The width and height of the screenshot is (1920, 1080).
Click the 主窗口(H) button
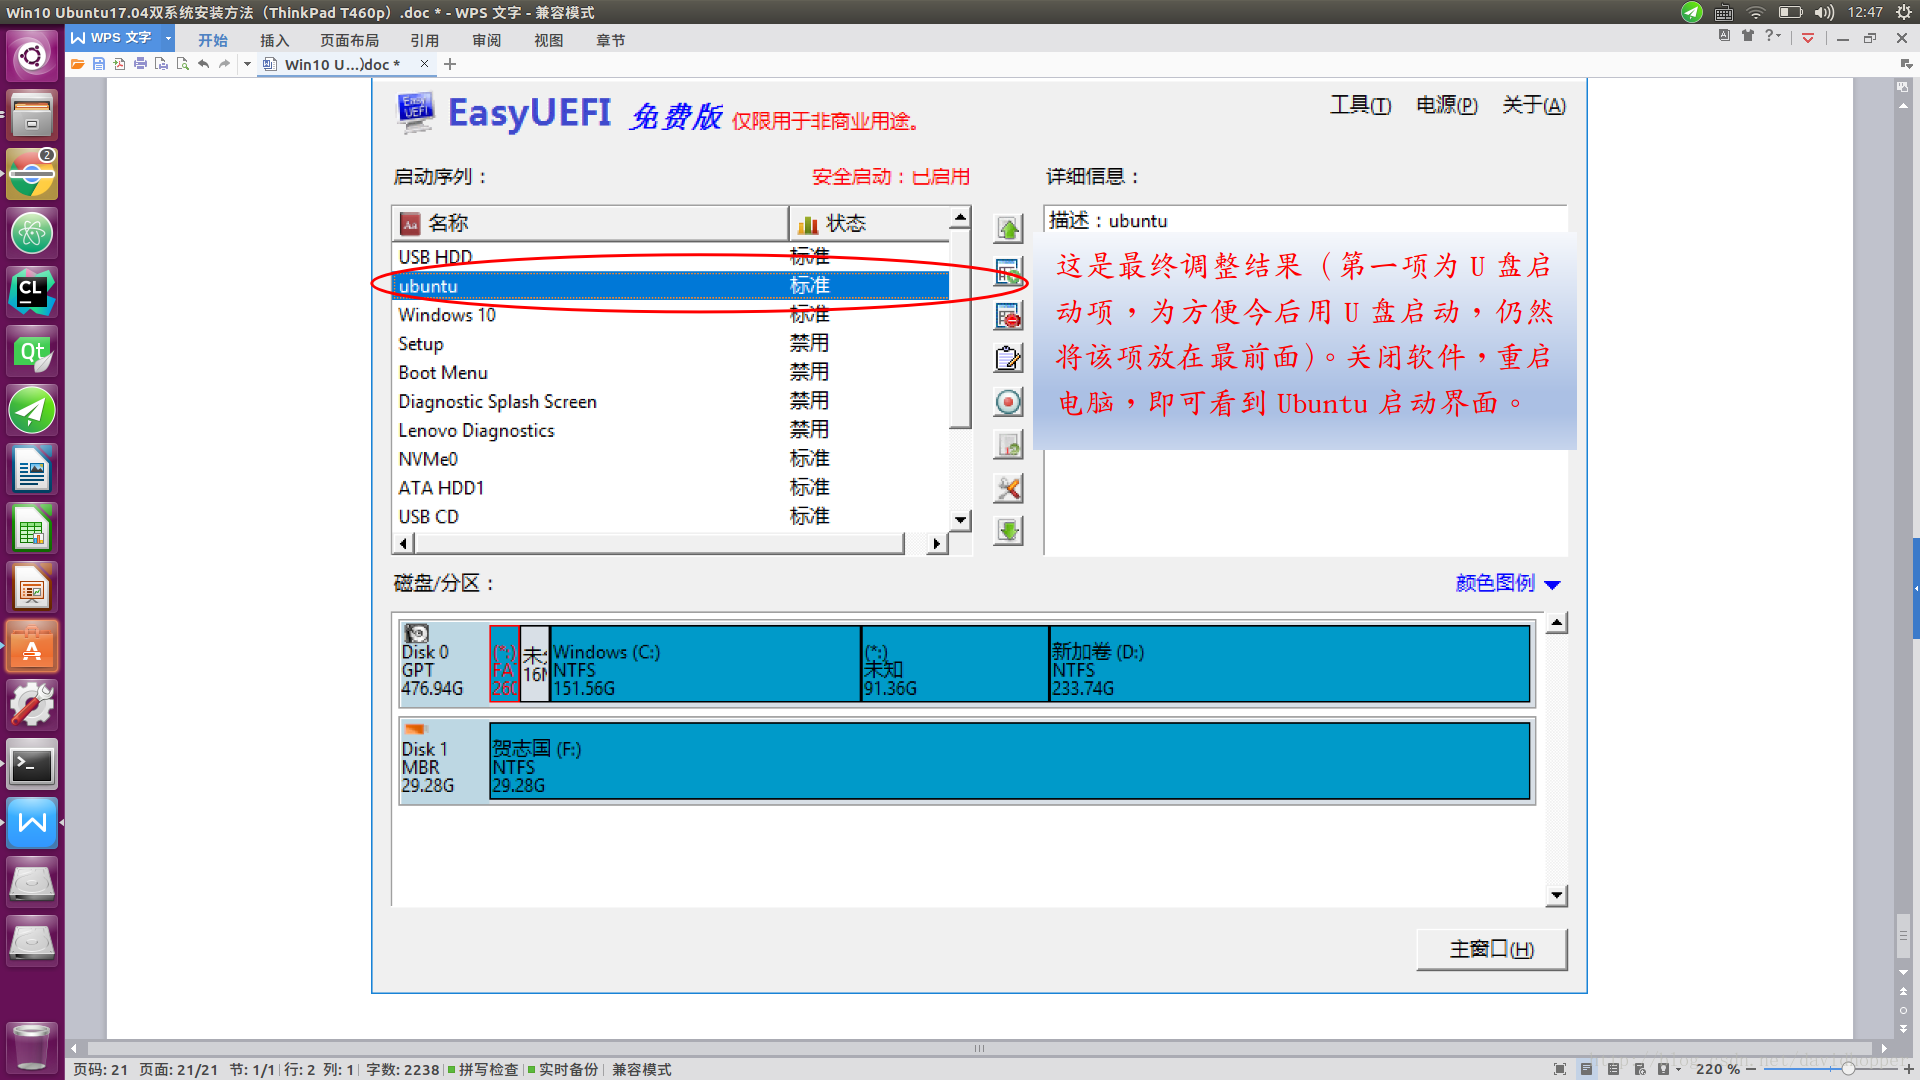pyautogui.click(x=1492, y=949)
